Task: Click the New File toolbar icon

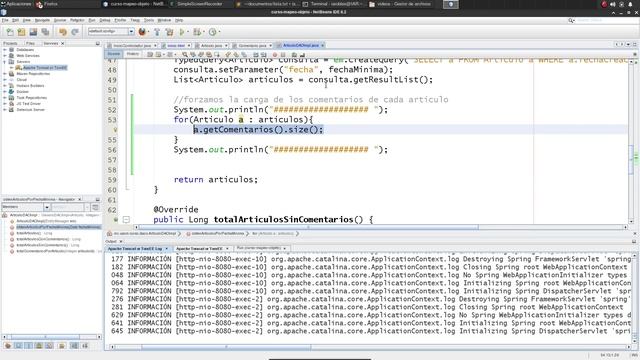Action: point(10,32)
